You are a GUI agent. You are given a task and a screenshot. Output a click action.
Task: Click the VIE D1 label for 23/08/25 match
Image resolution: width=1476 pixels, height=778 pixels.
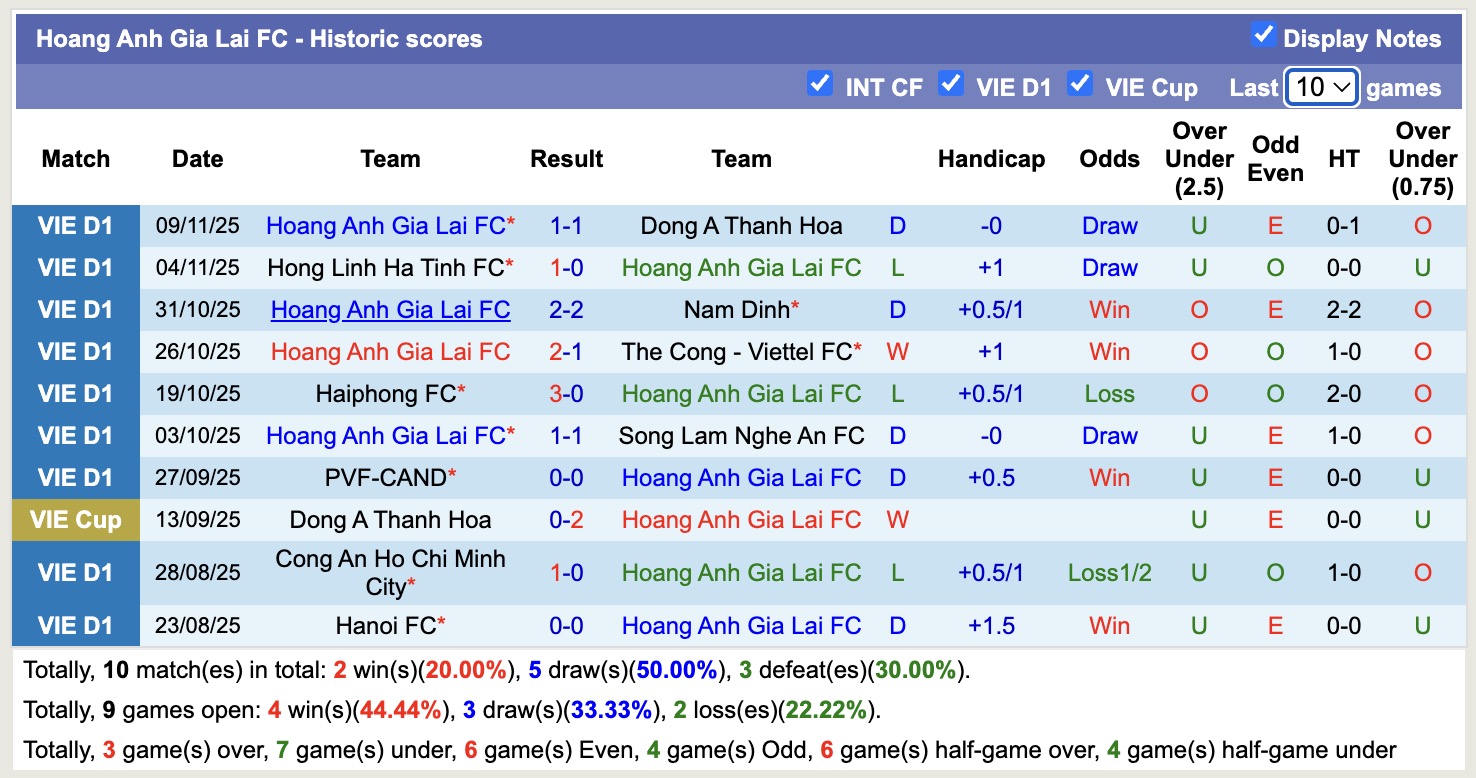[x=76, y=626]
